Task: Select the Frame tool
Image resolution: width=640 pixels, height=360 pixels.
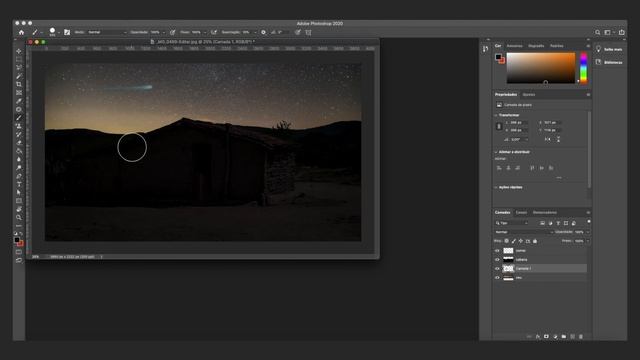Action: point(19,93)
